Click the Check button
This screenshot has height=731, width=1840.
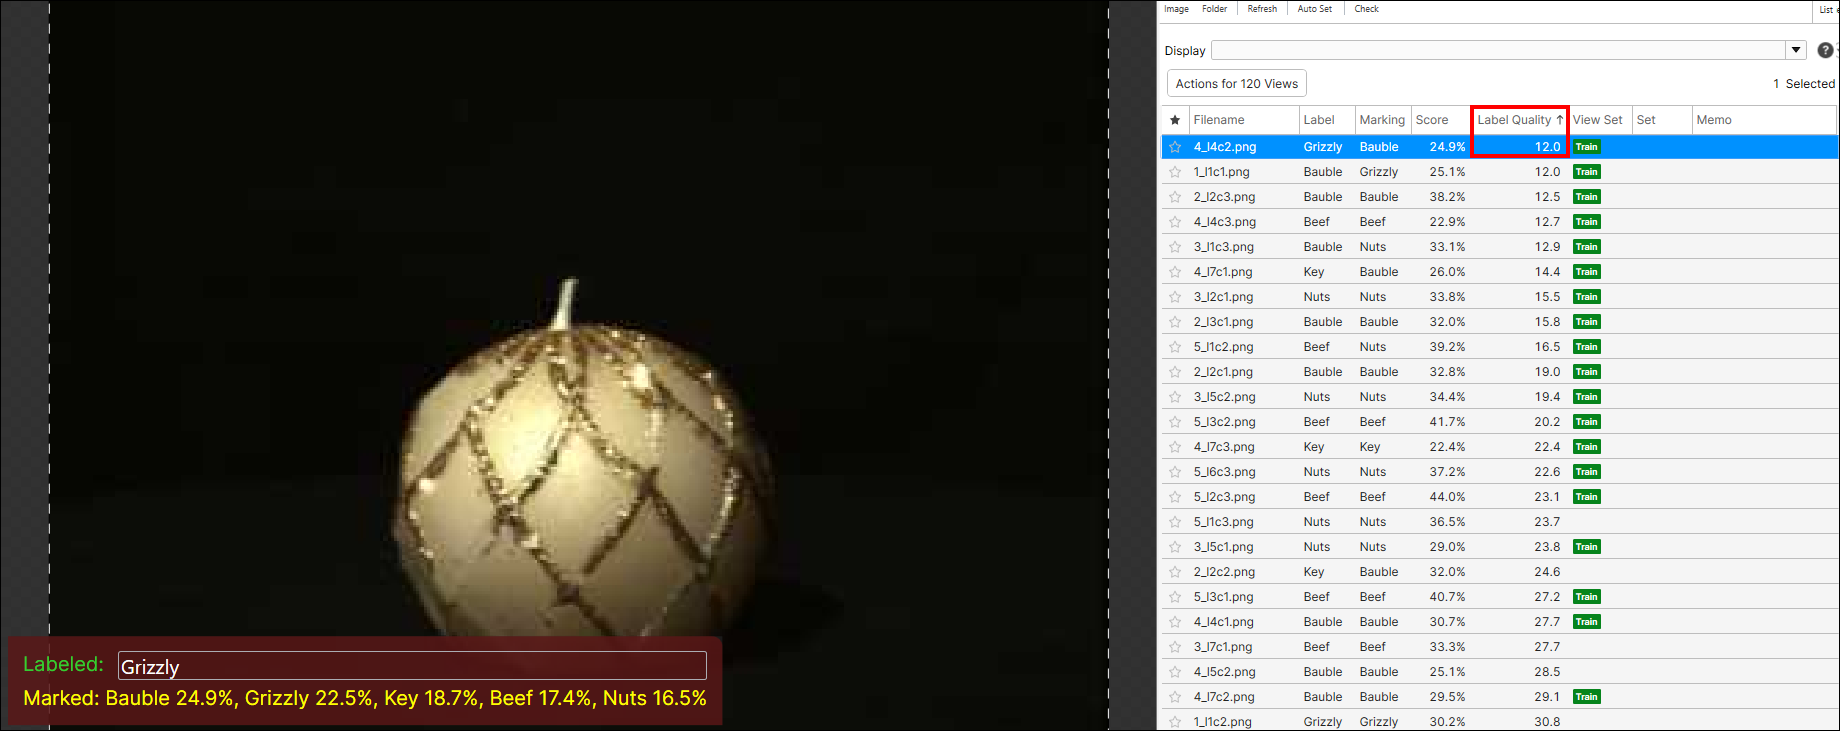click(1366, 9)
